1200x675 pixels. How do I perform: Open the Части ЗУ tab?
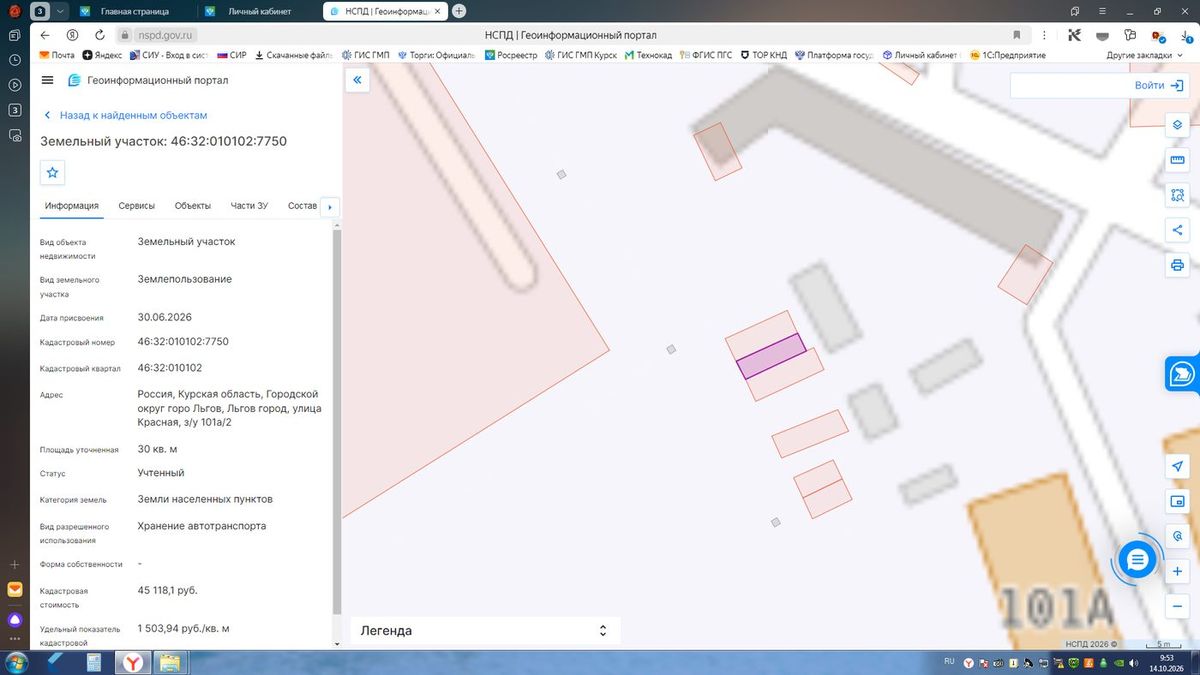tap(249, 206)
